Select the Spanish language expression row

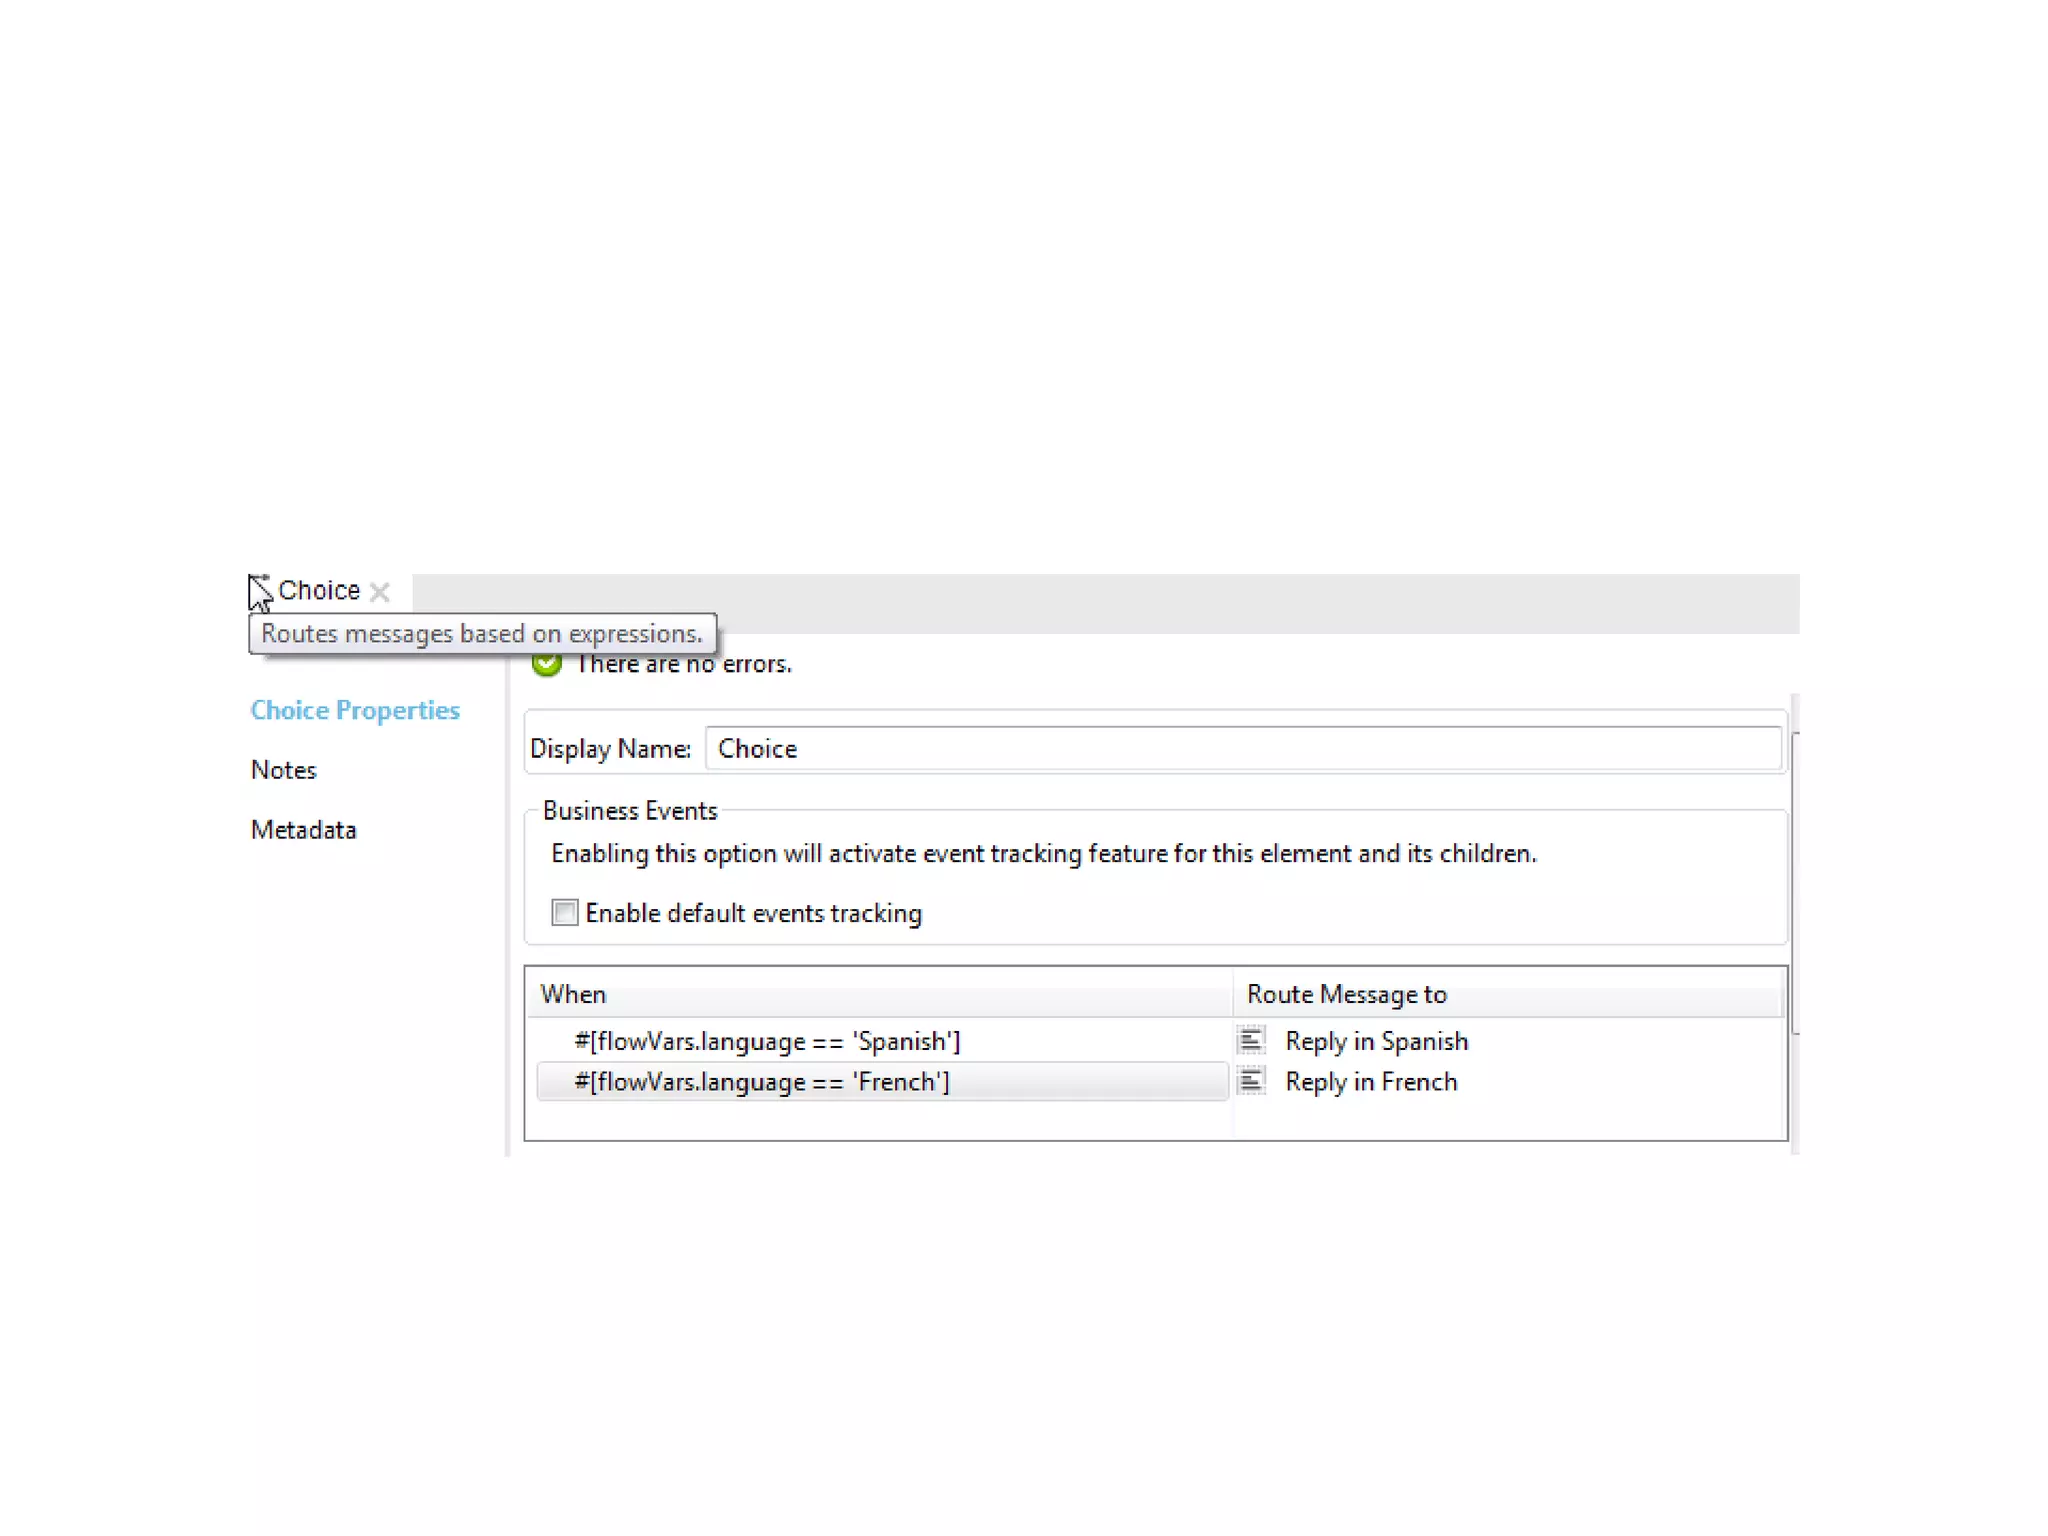tap(767, 1041)
